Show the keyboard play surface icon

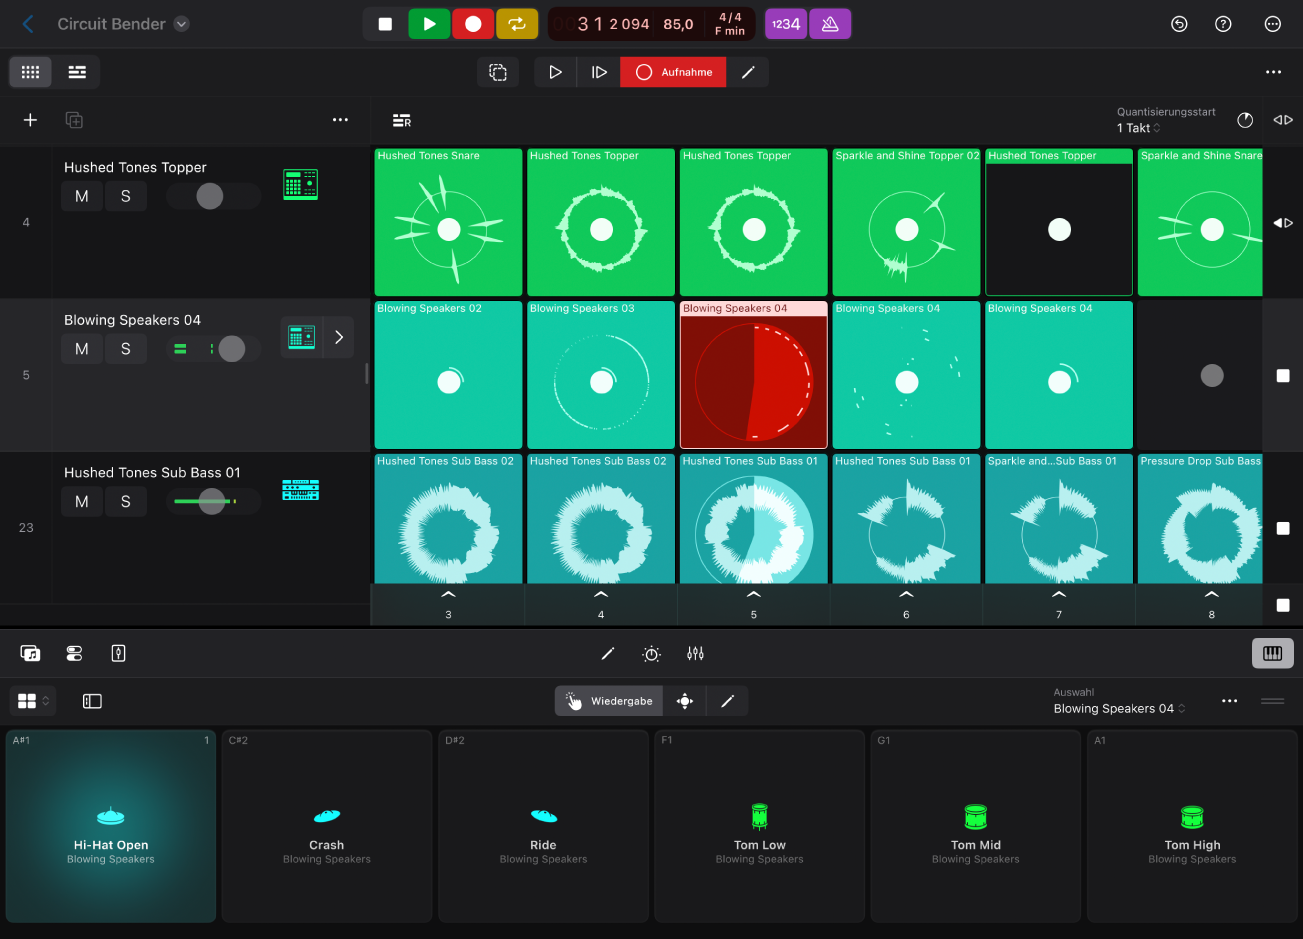pos(1272,653)
